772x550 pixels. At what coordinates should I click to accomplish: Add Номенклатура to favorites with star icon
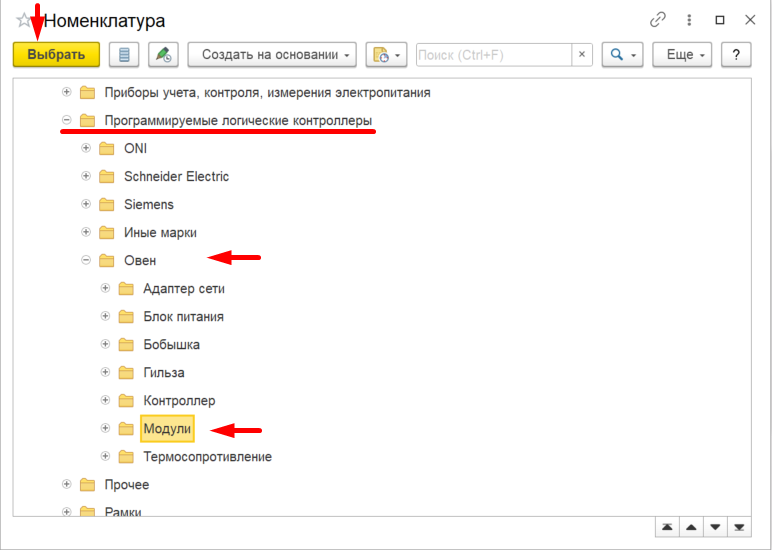click(23, 20)
